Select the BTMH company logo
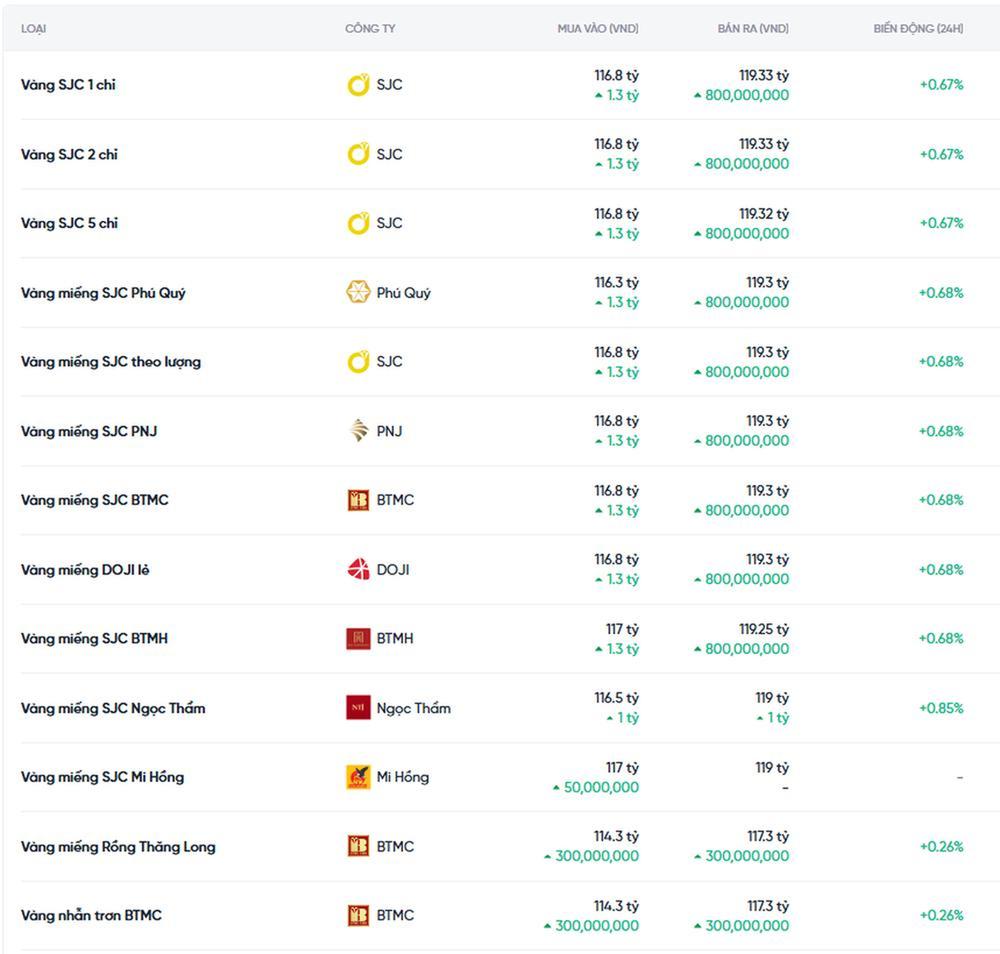Viewport: 1000px width, 954px height. [x=358, y=638]
